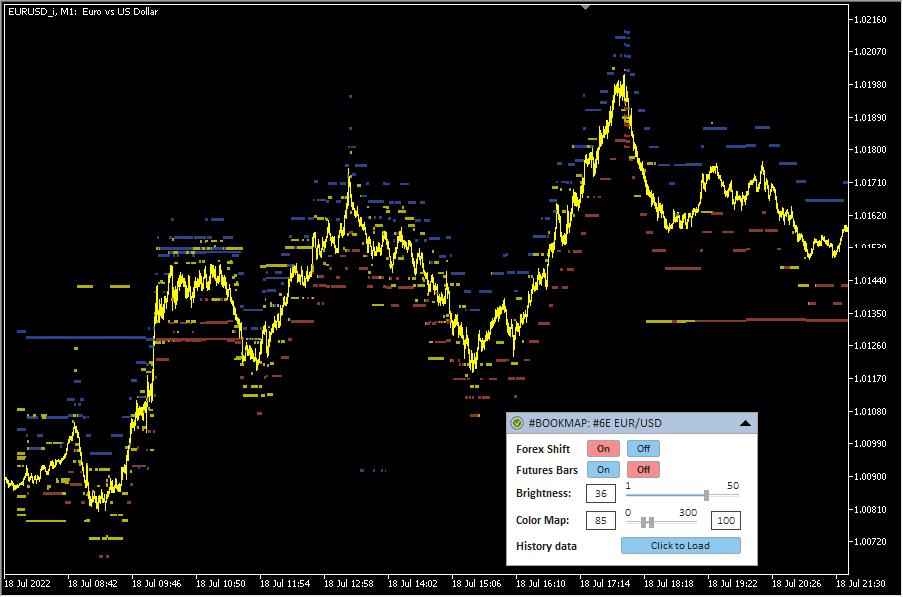This screenshot has width=903, height=597.
Task: Set Futures Bars to Off
Action: pyautogui.click(x=643, y=470)
